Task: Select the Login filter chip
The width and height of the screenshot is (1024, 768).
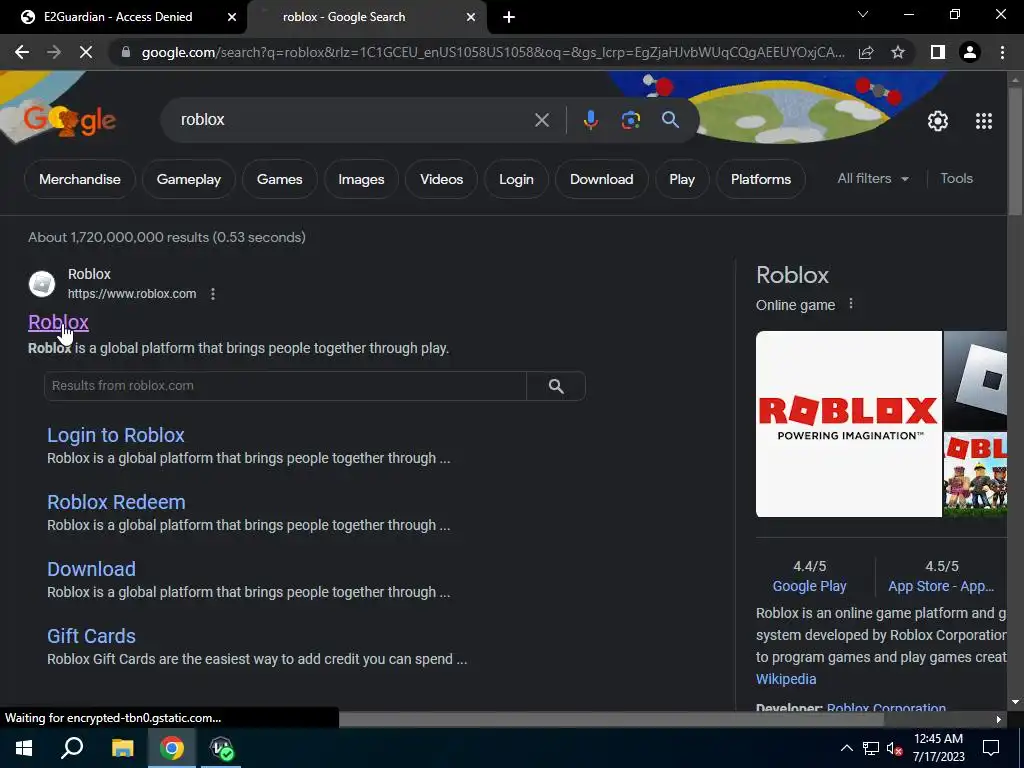Action: coord(517,179)
